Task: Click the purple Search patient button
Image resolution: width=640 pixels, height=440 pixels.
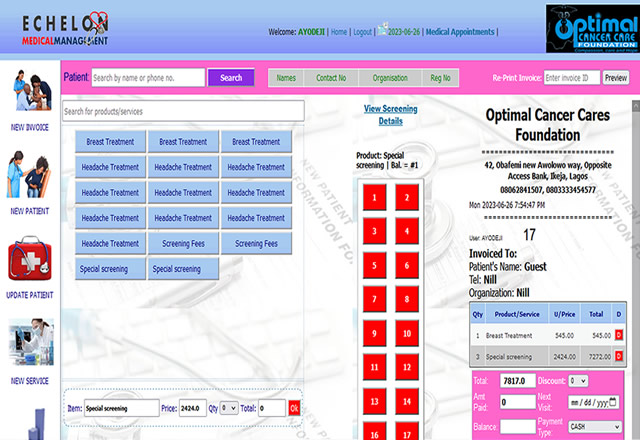Action: (x=231, y=78)
